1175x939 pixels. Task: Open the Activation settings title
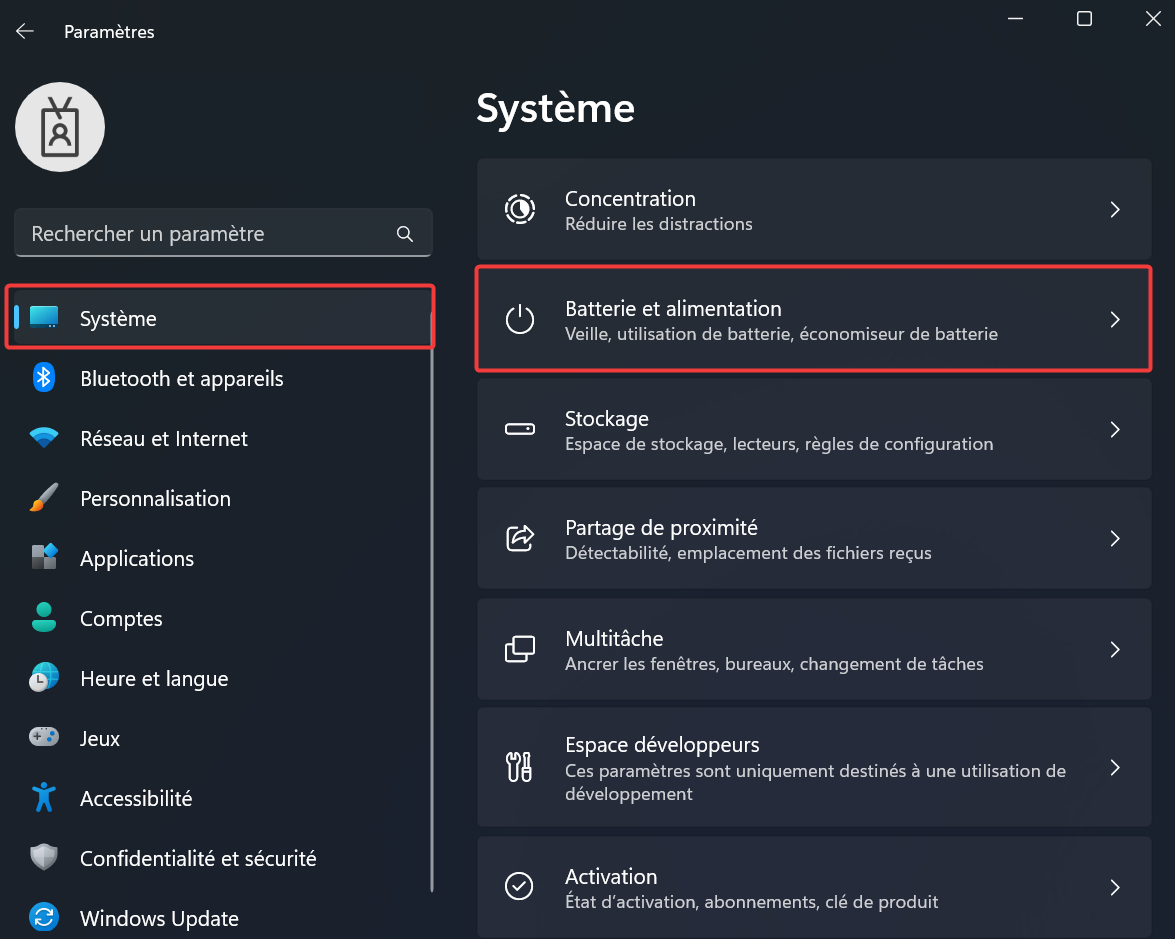pos(611,877)
